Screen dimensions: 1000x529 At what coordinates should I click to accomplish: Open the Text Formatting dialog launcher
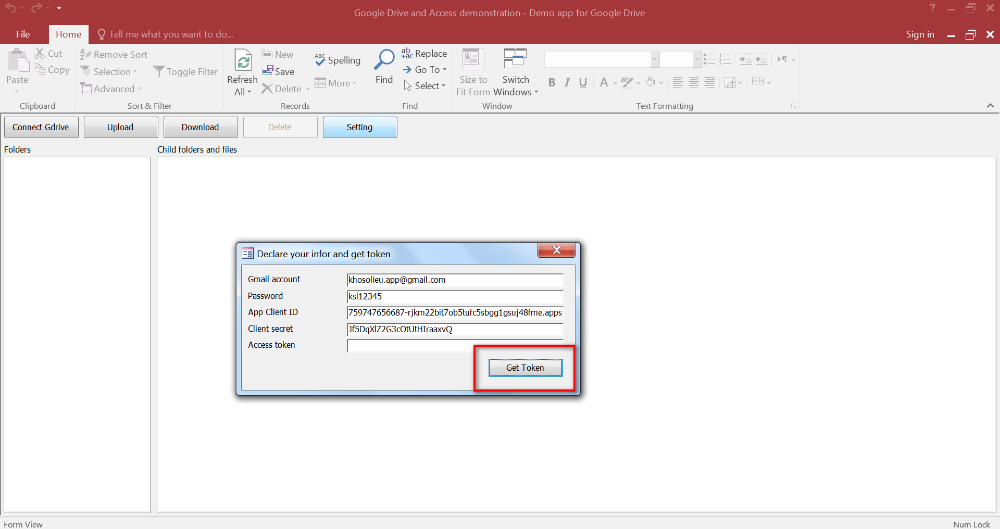click(x=793, y=106)
